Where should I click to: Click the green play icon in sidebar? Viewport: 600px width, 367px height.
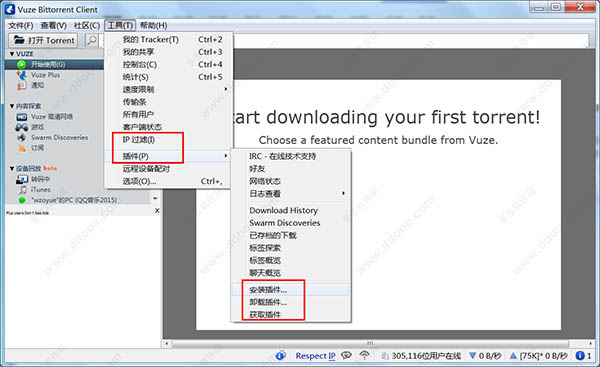(x=22, y=64)
